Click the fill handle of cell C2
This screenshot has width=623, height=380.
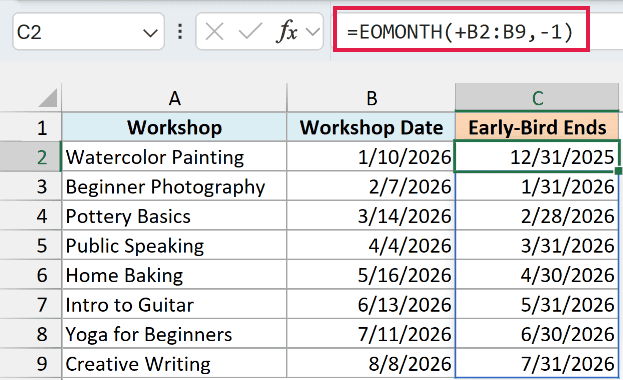[619, 171]
